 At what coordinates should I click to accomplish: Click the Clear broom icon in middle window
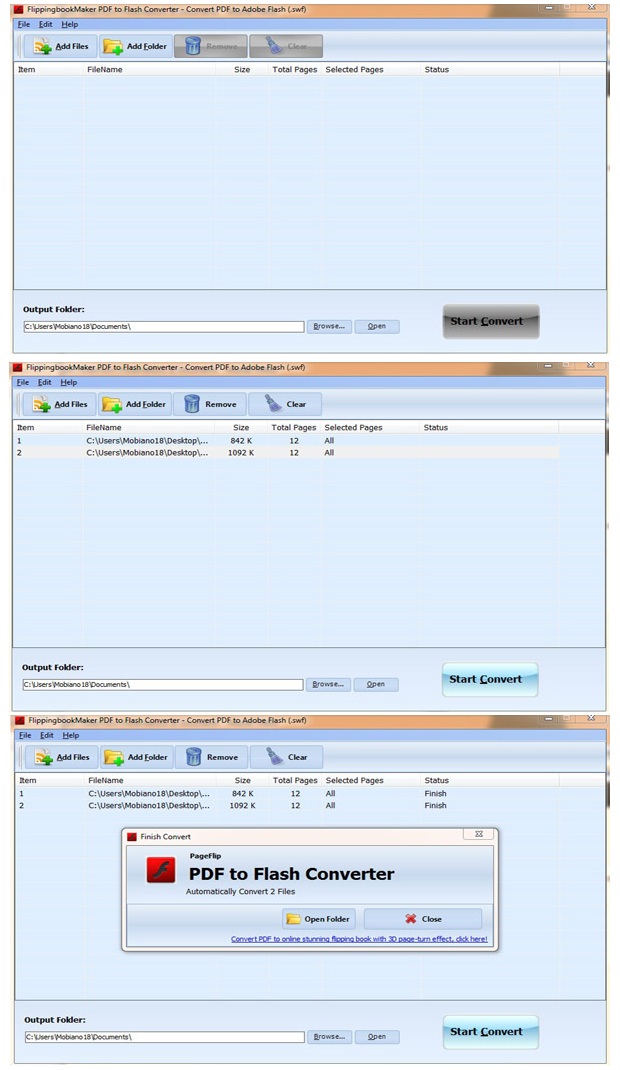tap(274, 404)
